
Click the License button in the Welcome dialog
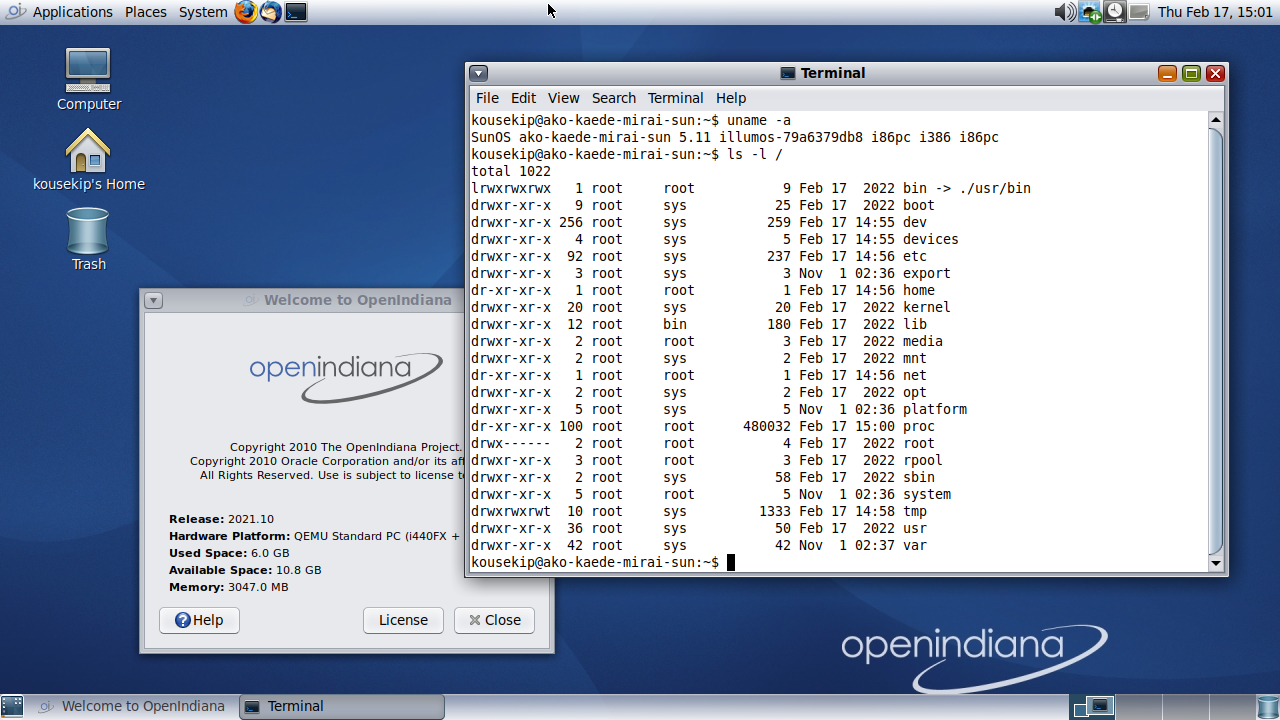pyautogui.click(x=402, y=620)
